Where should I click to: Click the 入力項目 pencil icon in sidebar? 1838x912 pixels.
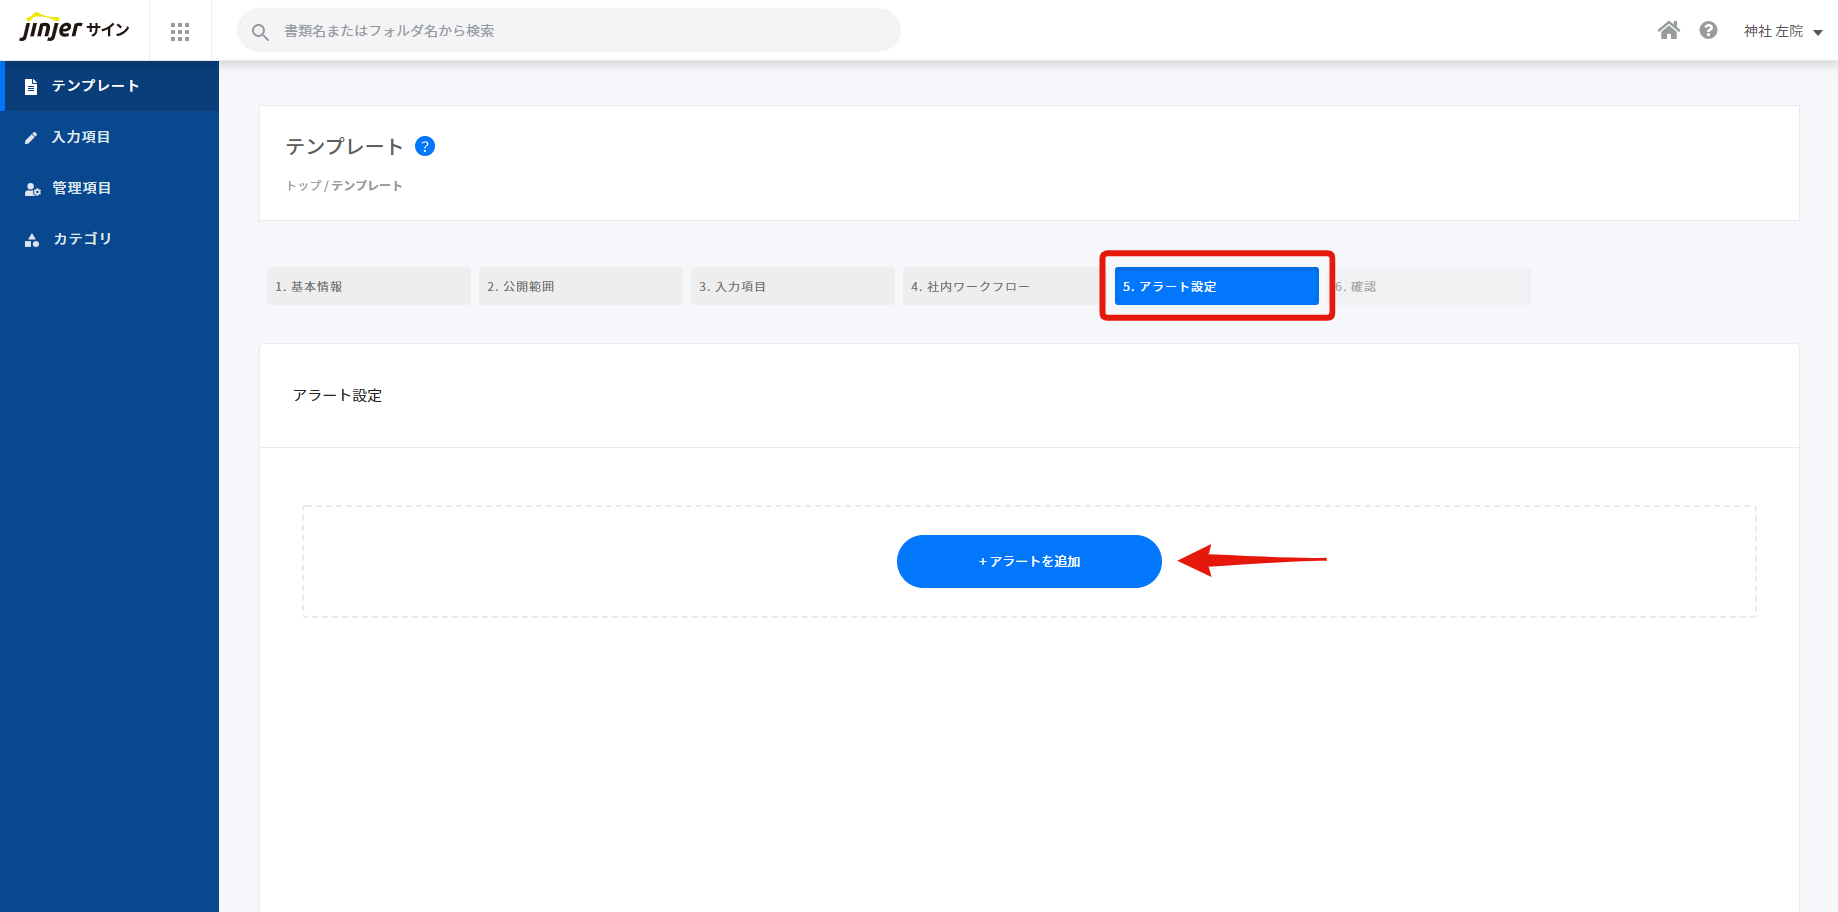(31, 138)
